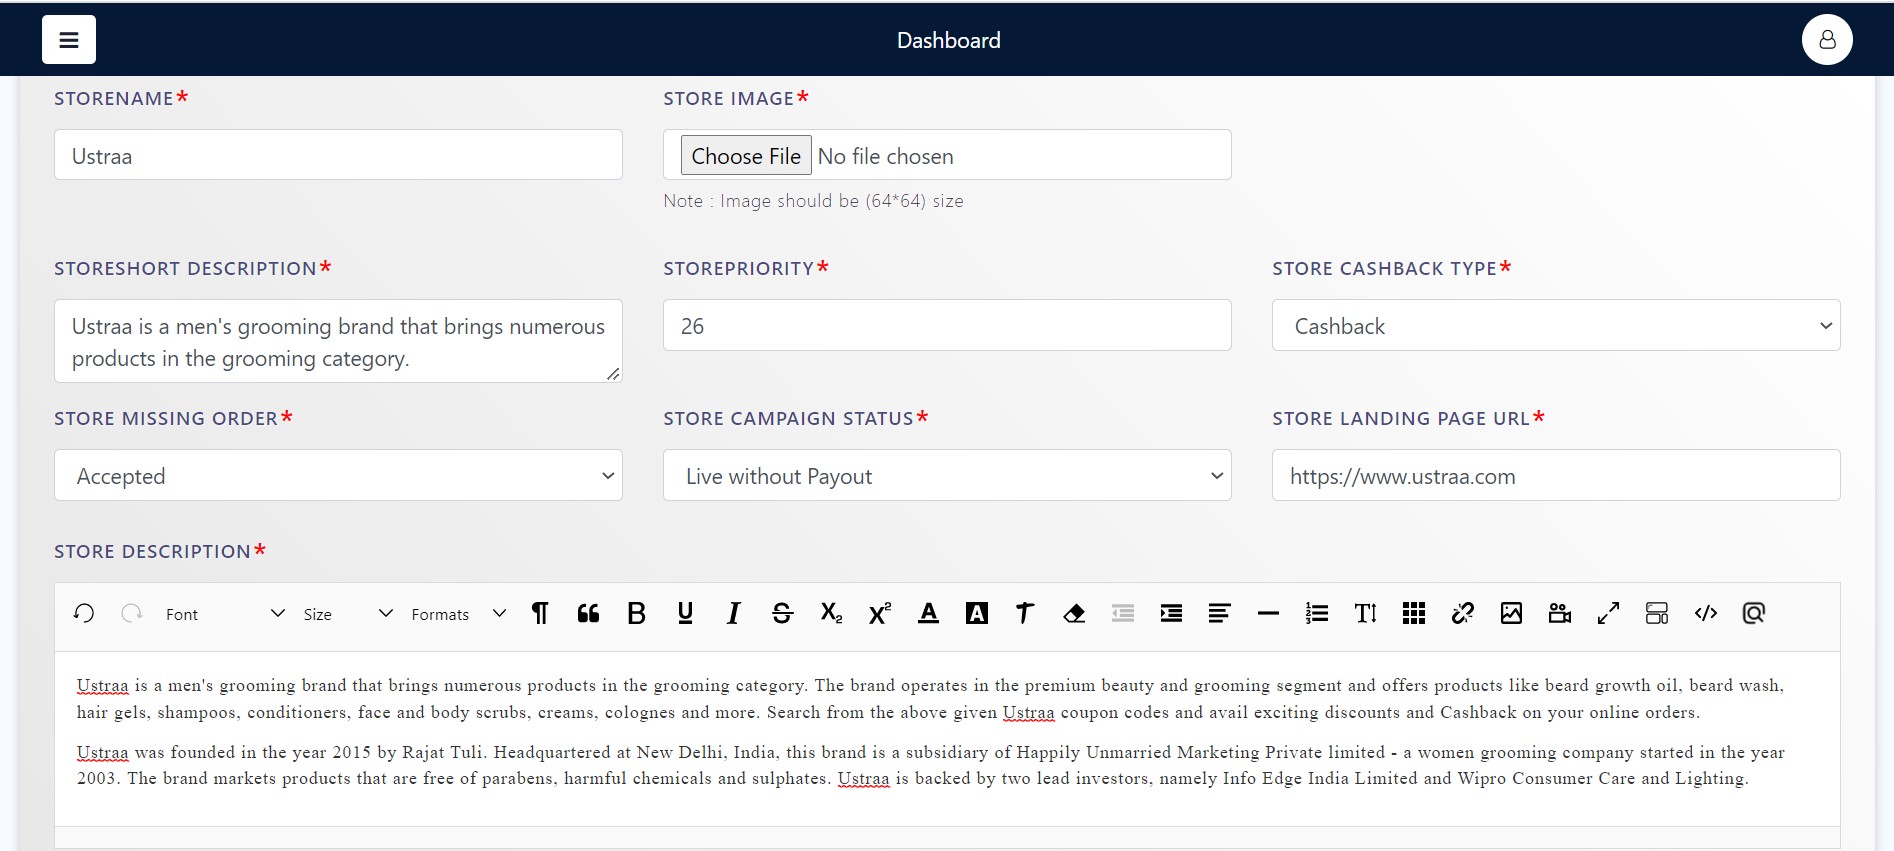Open the font color picker

tap(928, 613)
